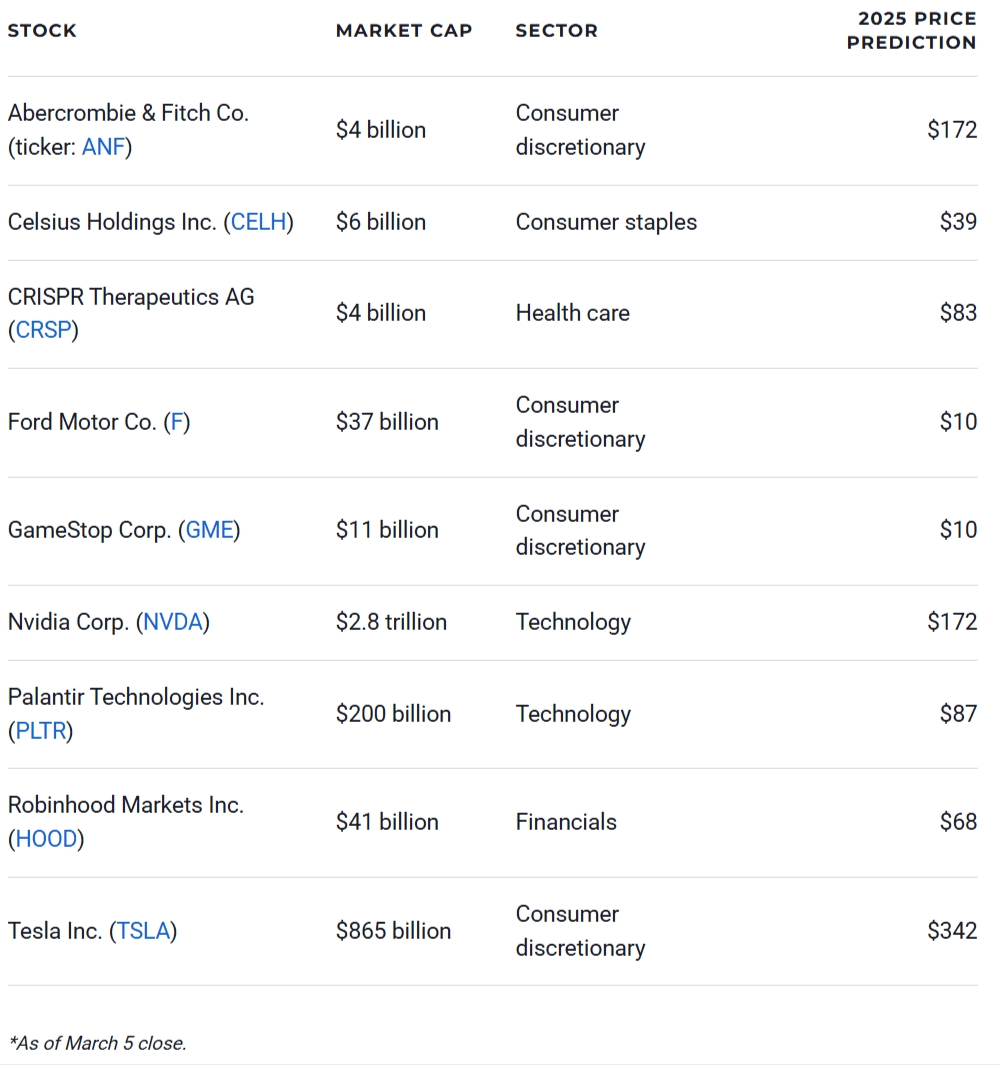Select the $200 billion market cap cell
Viewport: 1000px width, 1065px height.
click(x=393, y=714)
